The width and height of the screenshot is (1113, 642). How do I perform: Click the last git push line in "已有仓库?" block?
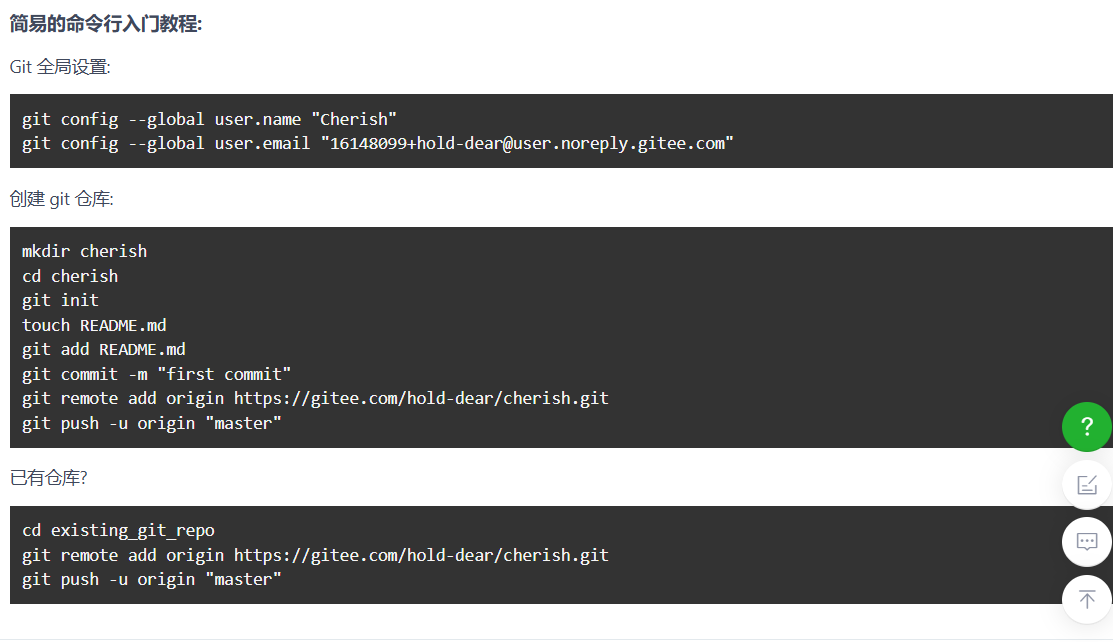coord(152,580)
